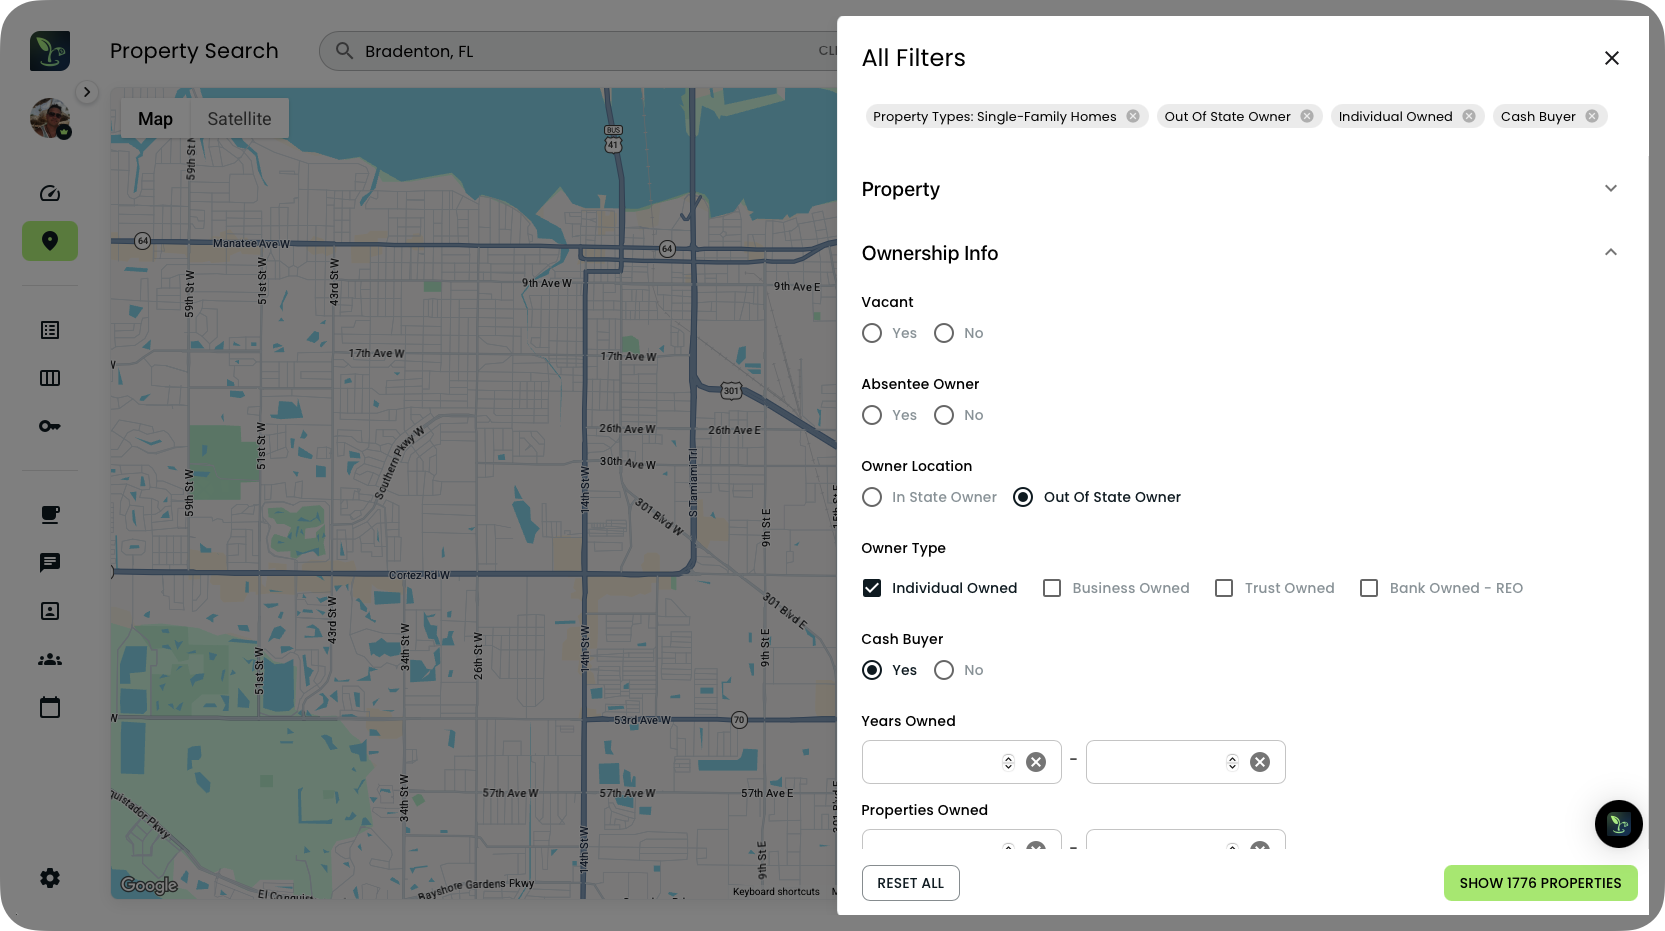
Task: Click SHOW 1776 PROPERTIES button
Action: coord(1540,883)
